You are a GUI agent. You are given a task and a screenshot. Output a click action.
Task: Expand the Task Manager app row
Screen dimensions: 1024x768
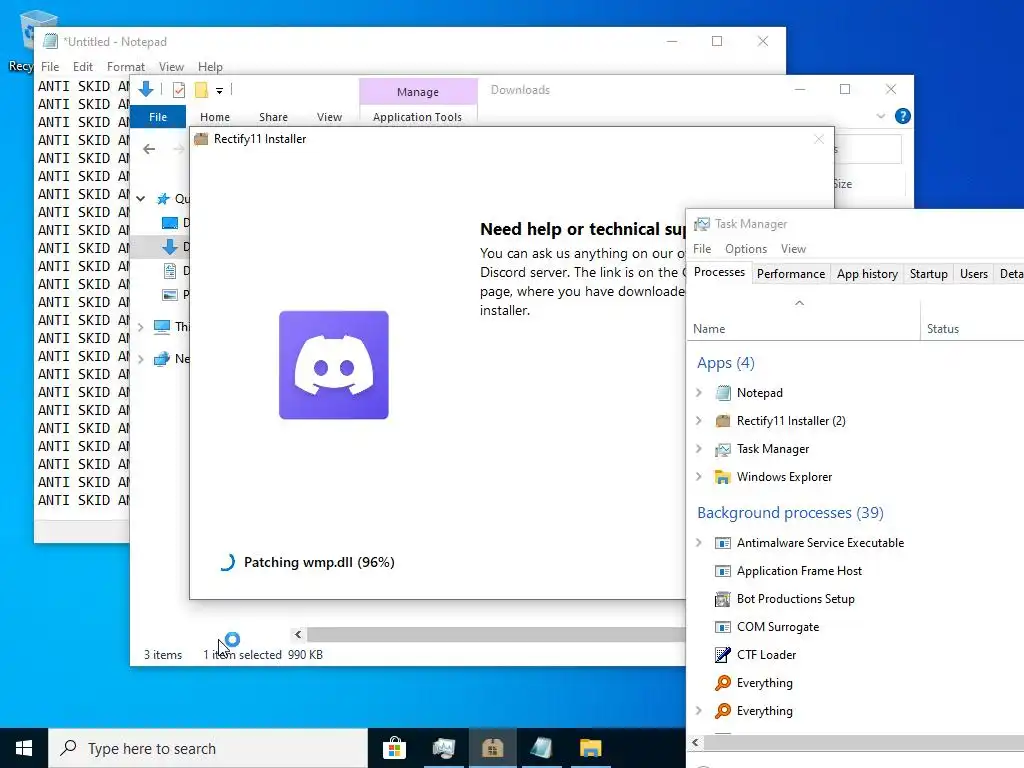tap(699, 449)
